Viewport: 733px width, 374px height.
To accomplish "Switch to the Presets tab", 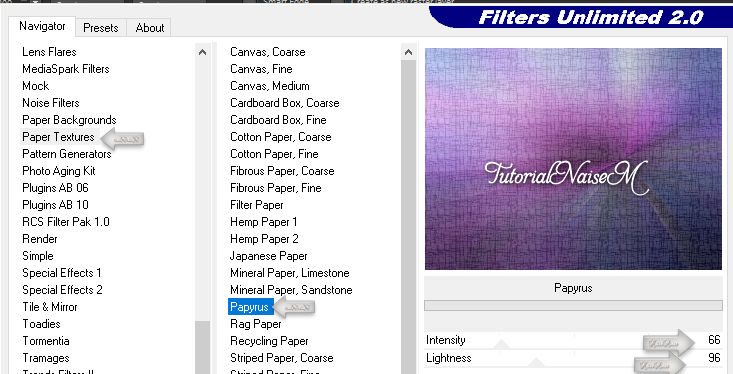I will [x=101, y=28].
